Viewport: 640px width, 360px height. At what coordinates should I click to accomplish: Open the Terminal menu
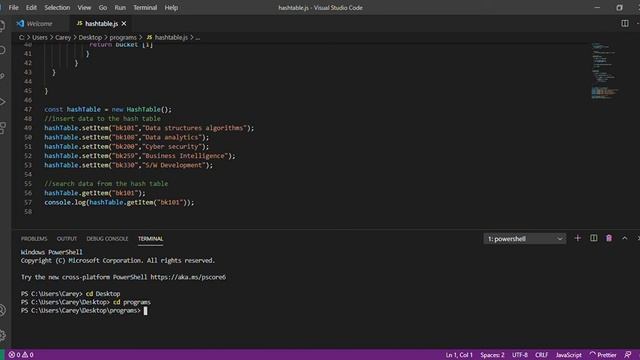tap(145, 7)
